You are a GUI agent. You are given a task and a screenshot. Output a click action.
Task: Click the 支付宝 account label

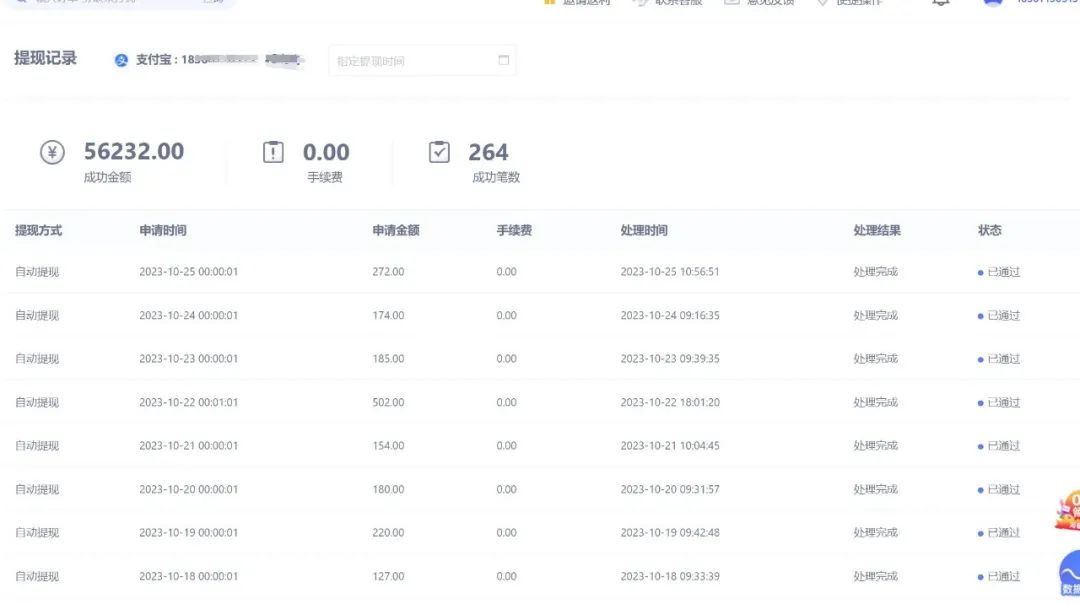pos(156,60)
